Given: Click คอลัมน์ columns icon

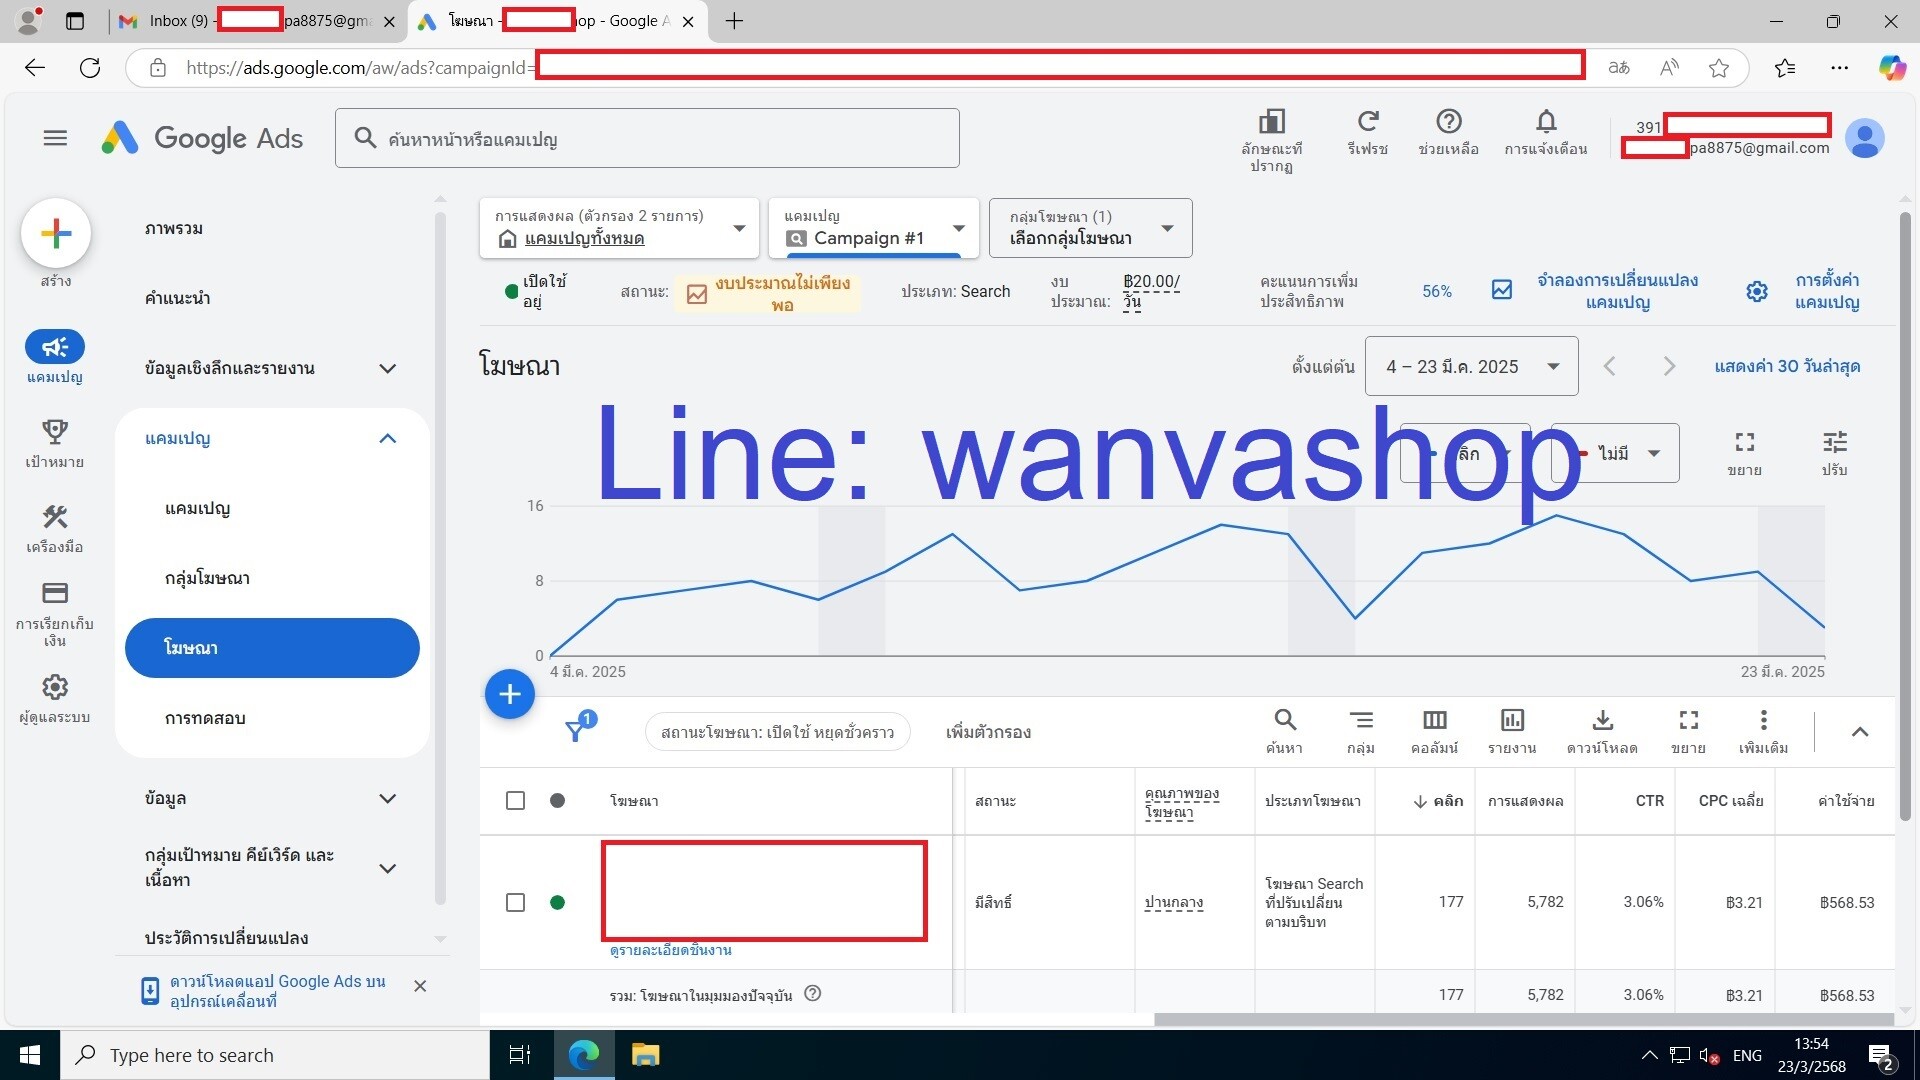Looking at the screenshot, I should [x=1434, y=720].
